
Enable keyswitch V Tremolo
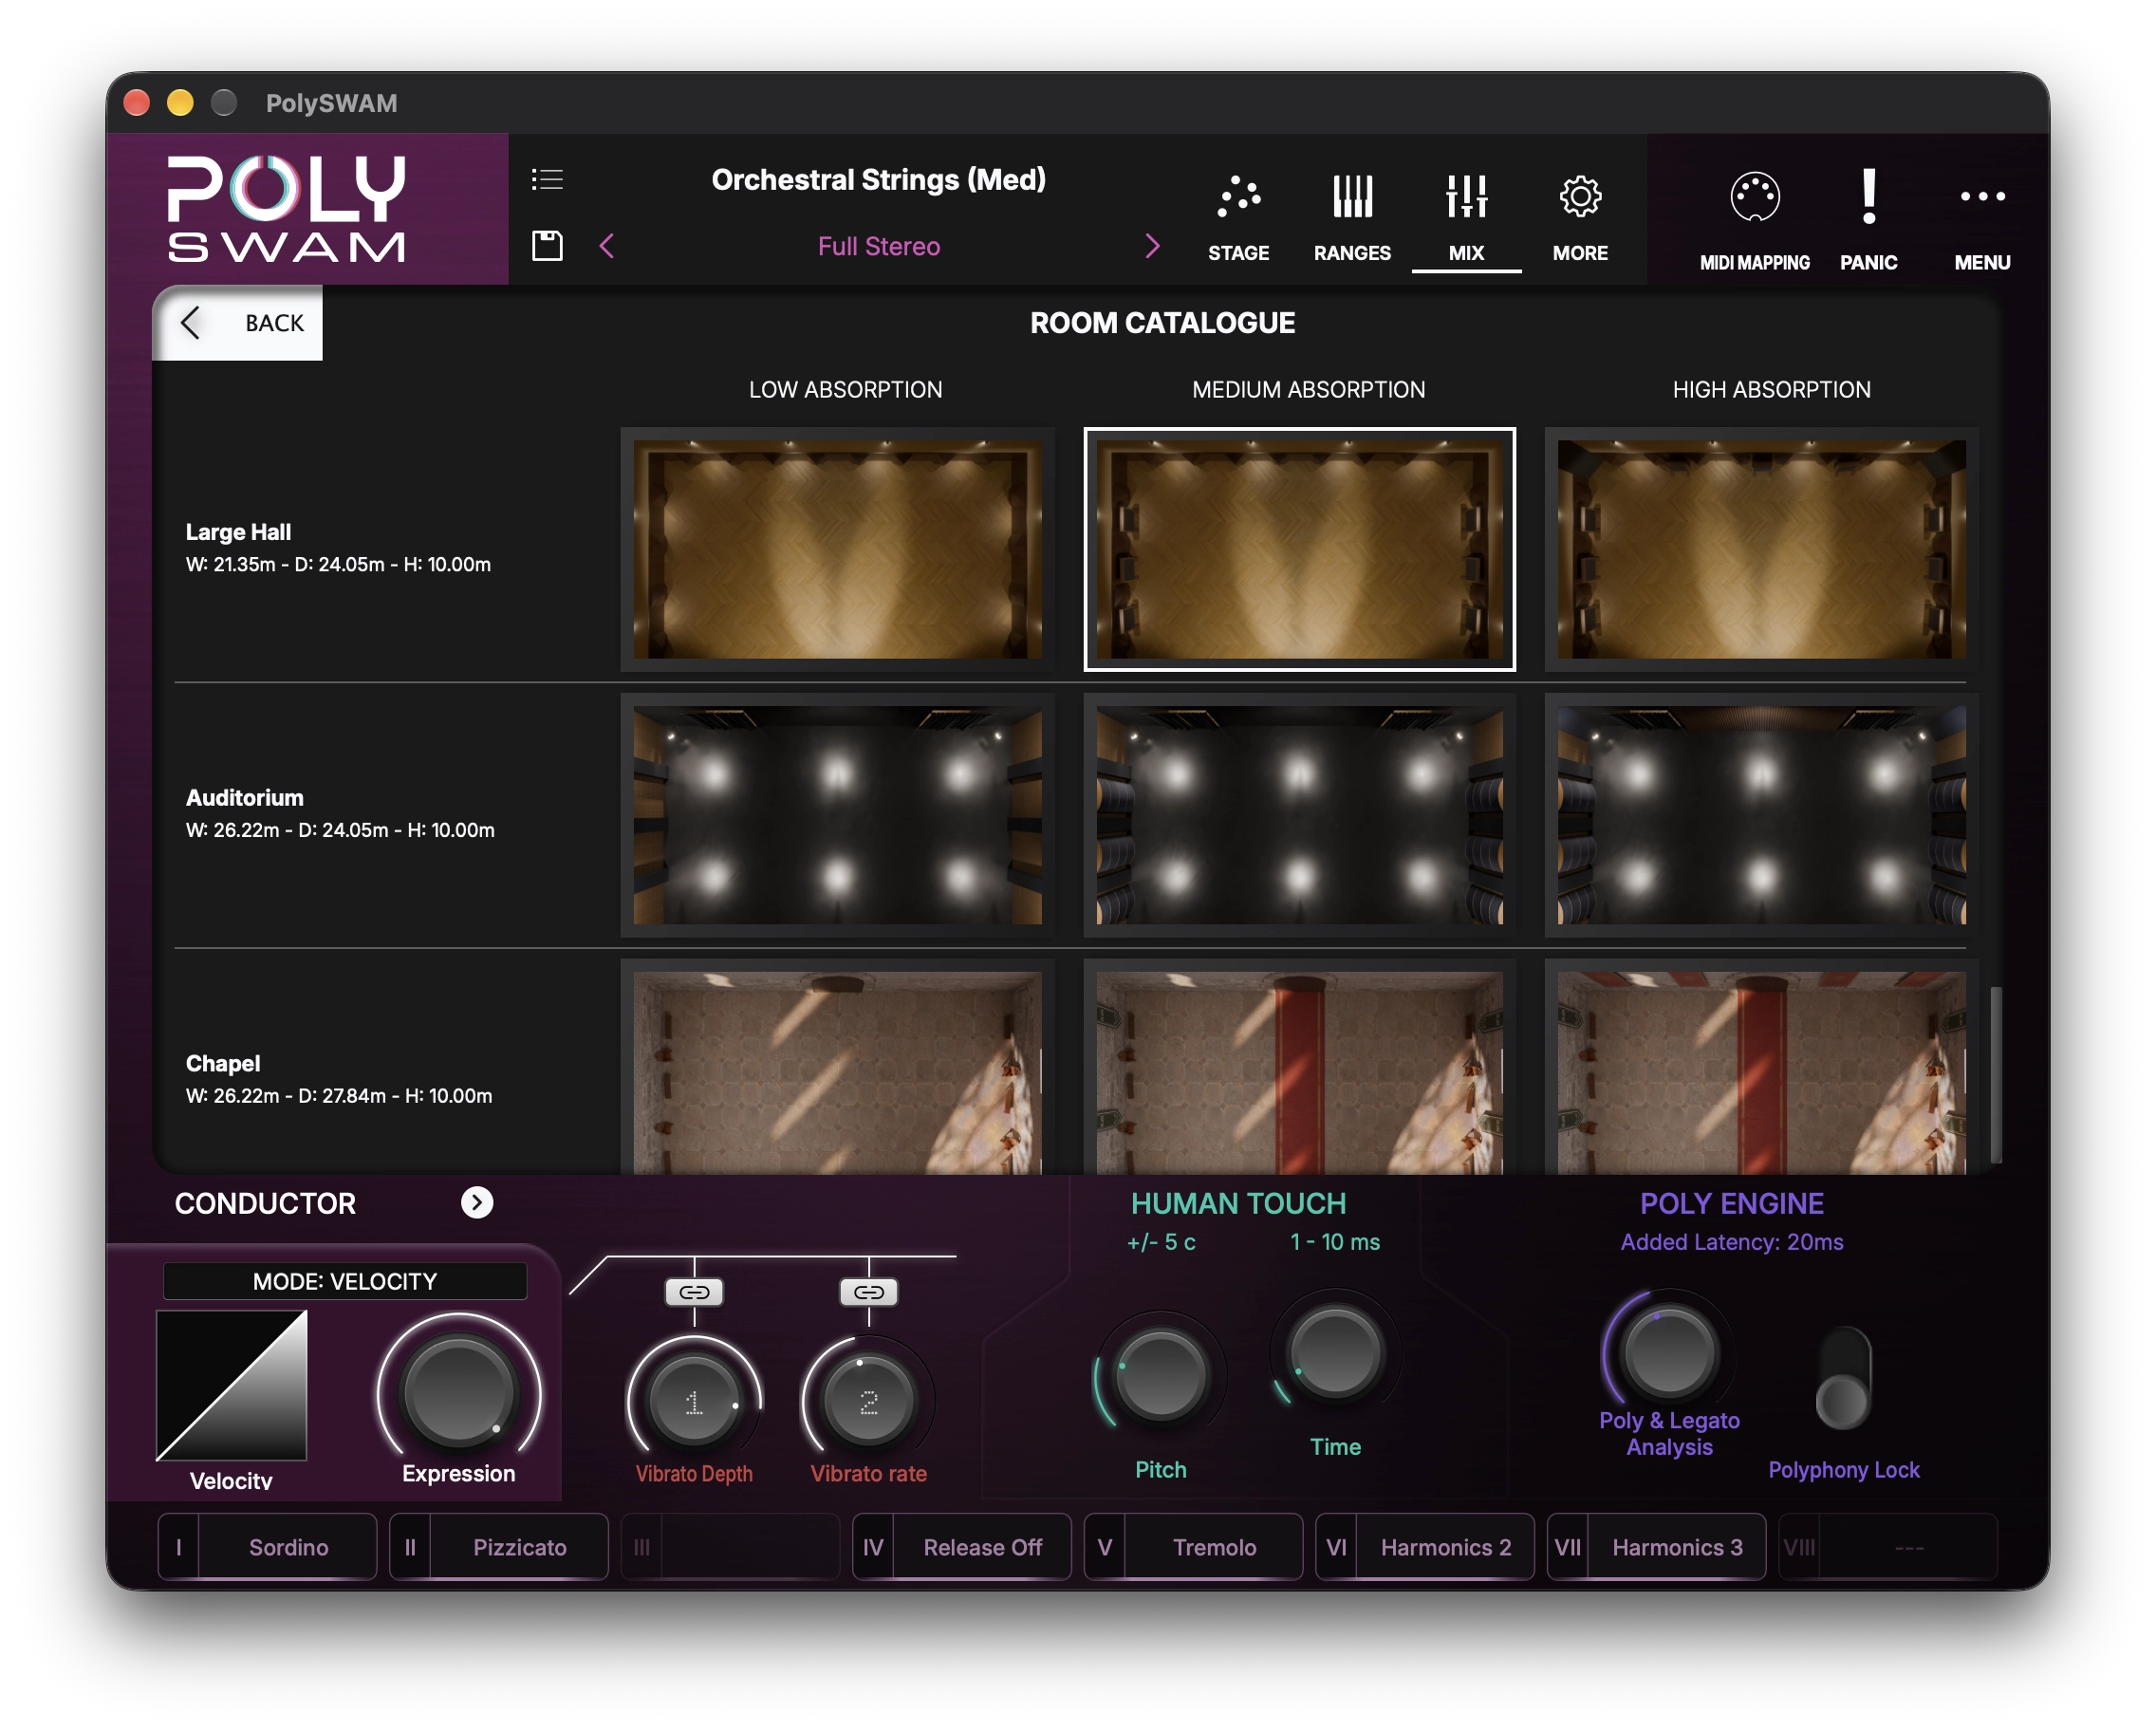click(1193, 1547)
